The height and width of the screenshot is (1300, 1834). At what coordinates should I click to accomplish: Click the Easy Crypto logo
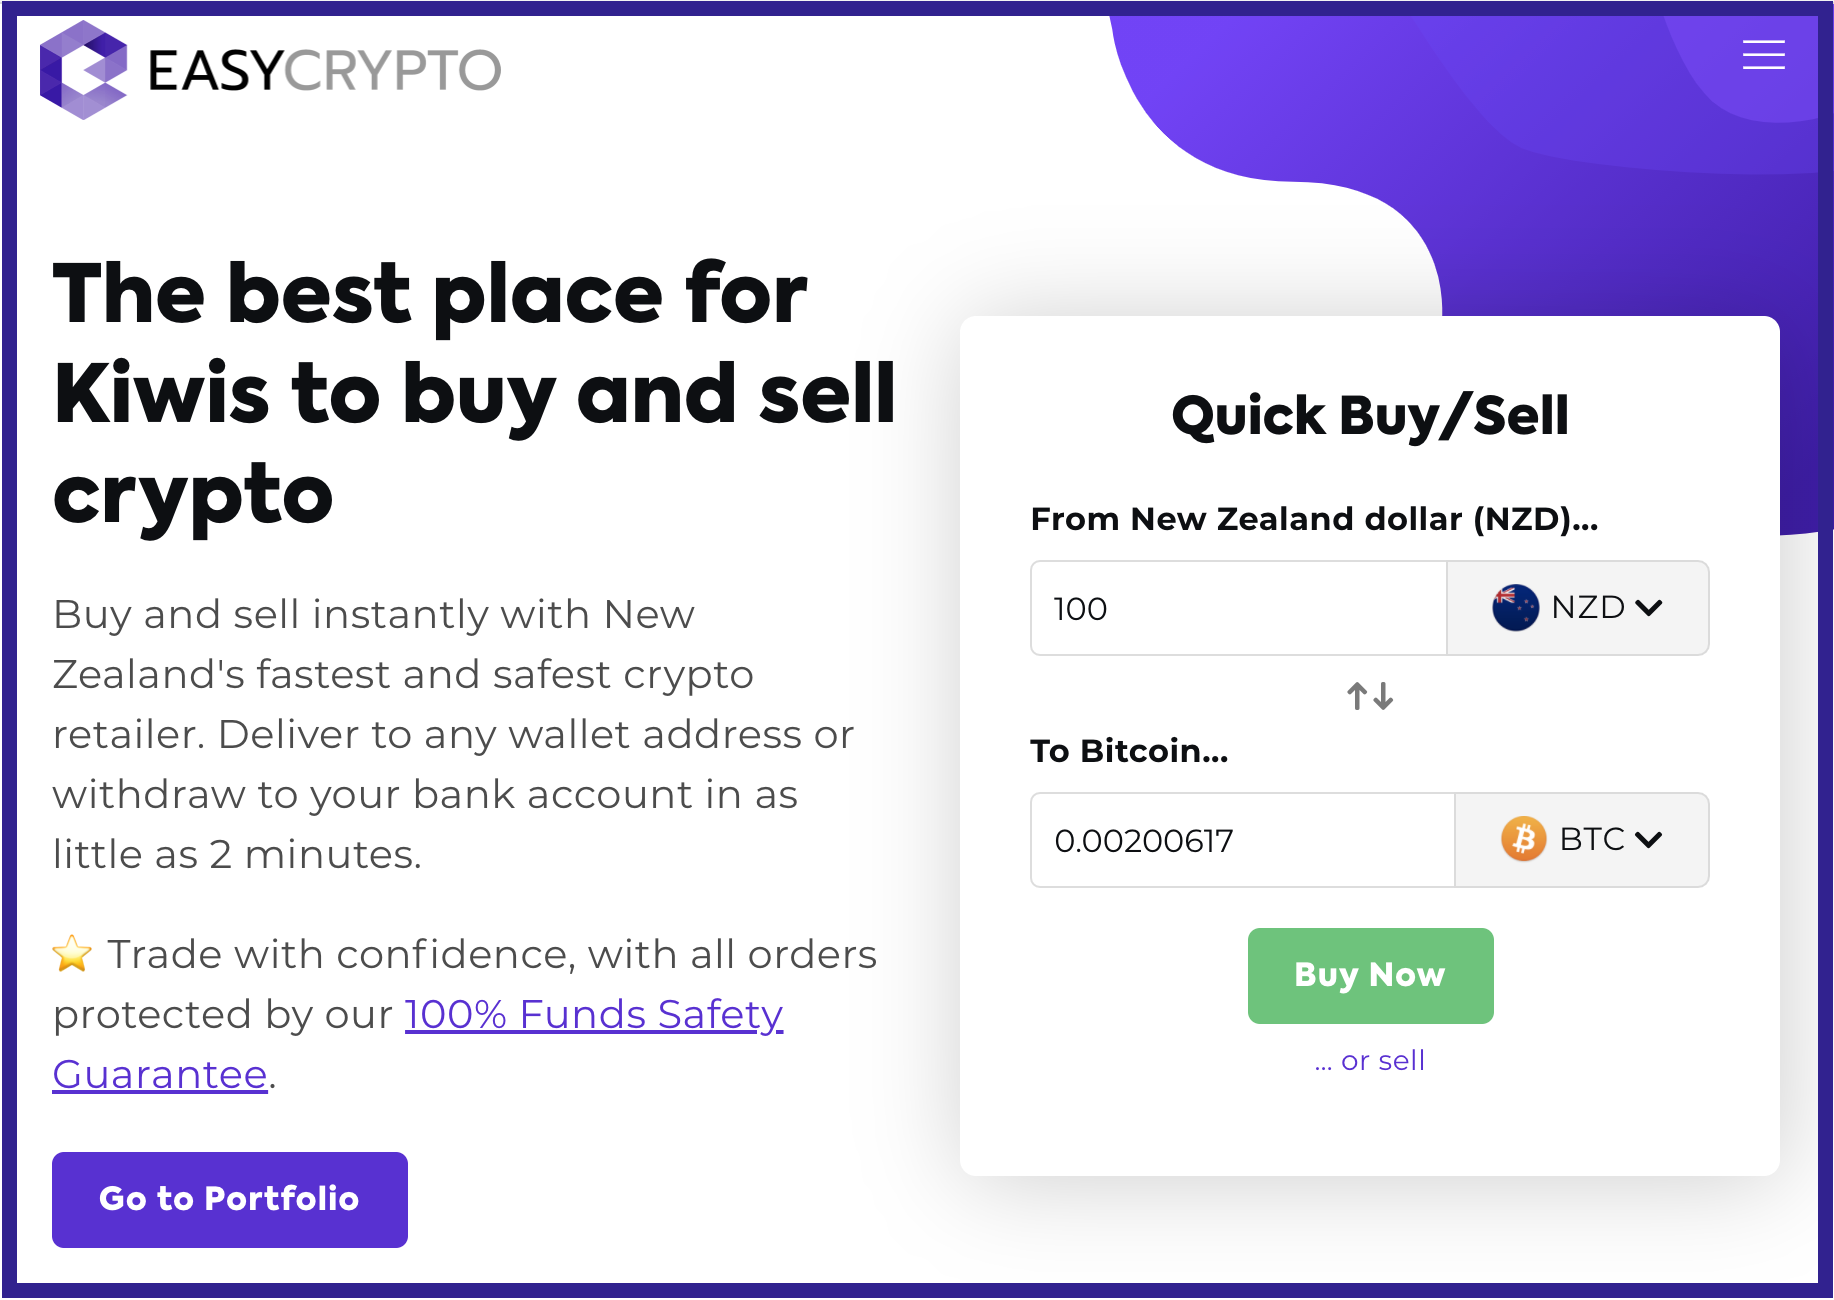(270, 70)
